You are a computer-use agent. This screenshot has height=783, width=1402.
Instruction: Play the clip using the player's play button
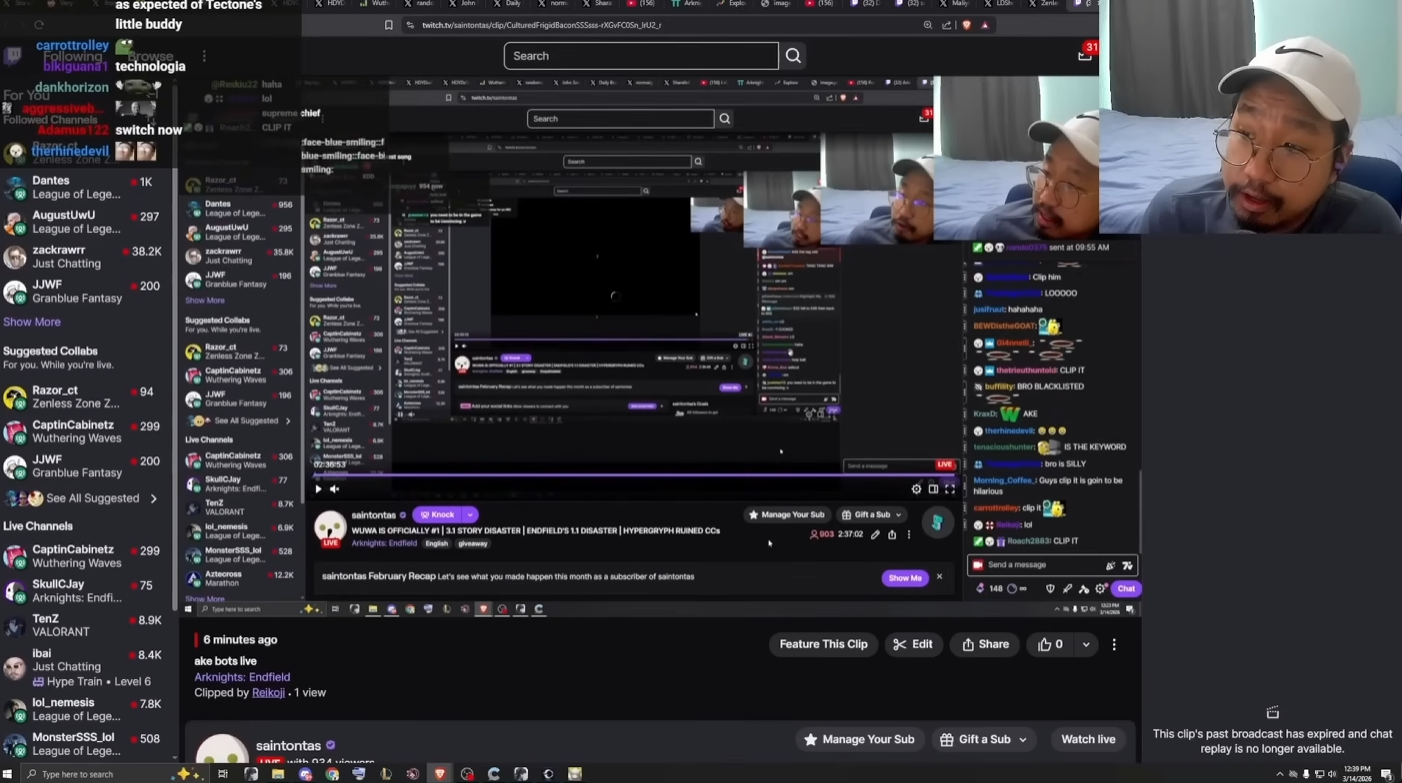(x=318, y=489)
